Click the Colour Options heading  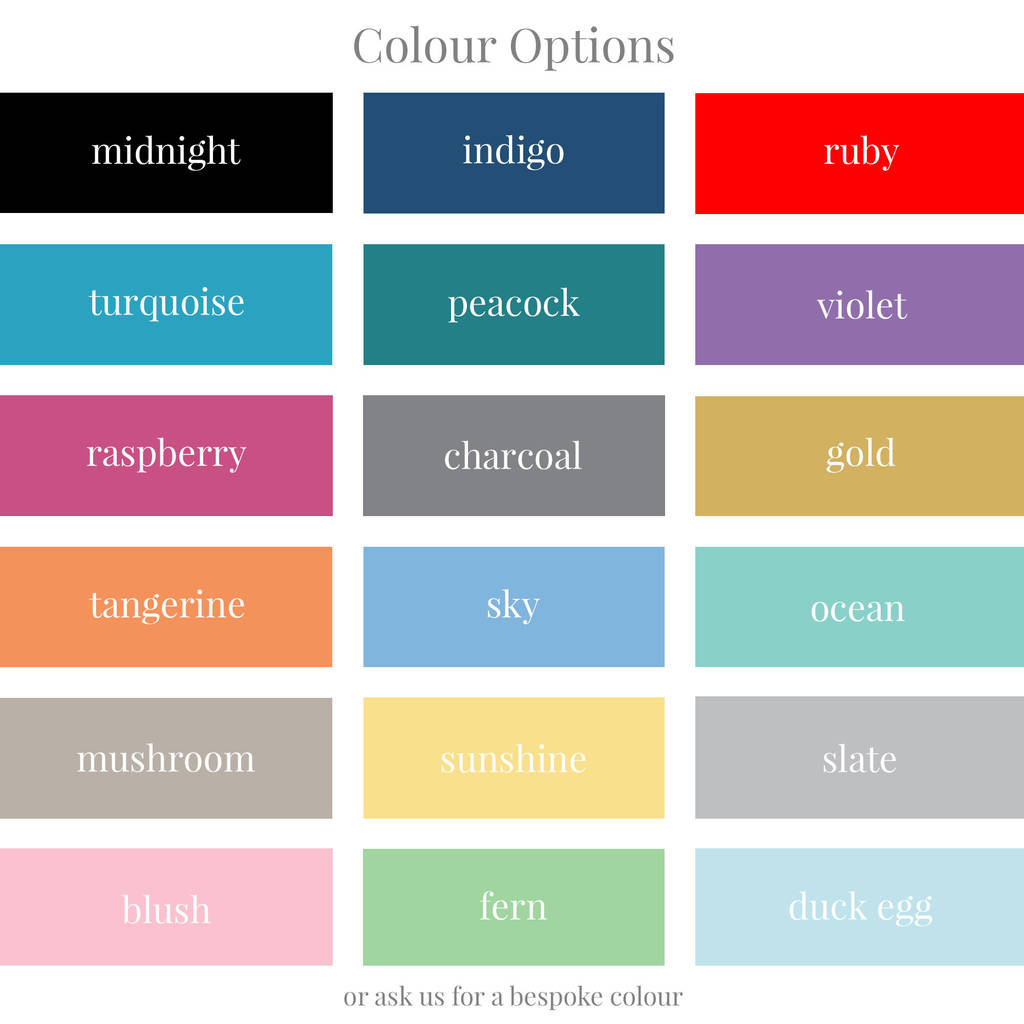[x=513, y=46]
